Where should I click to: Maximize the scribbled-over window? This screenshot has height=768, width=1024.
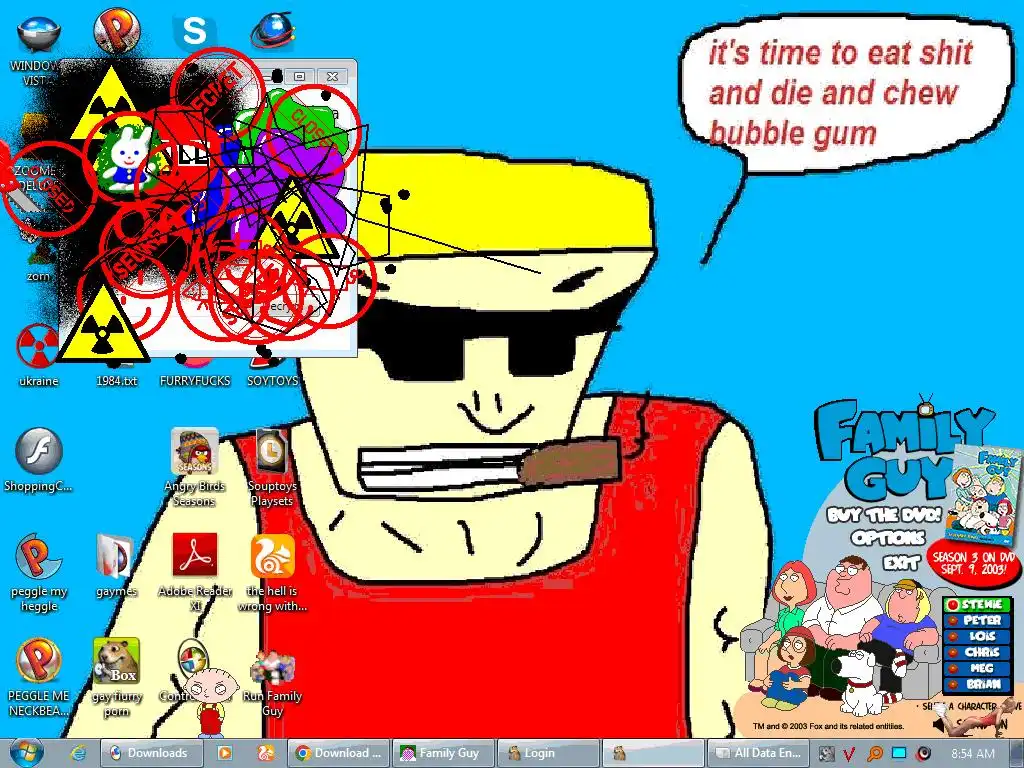tap(299, 76)
